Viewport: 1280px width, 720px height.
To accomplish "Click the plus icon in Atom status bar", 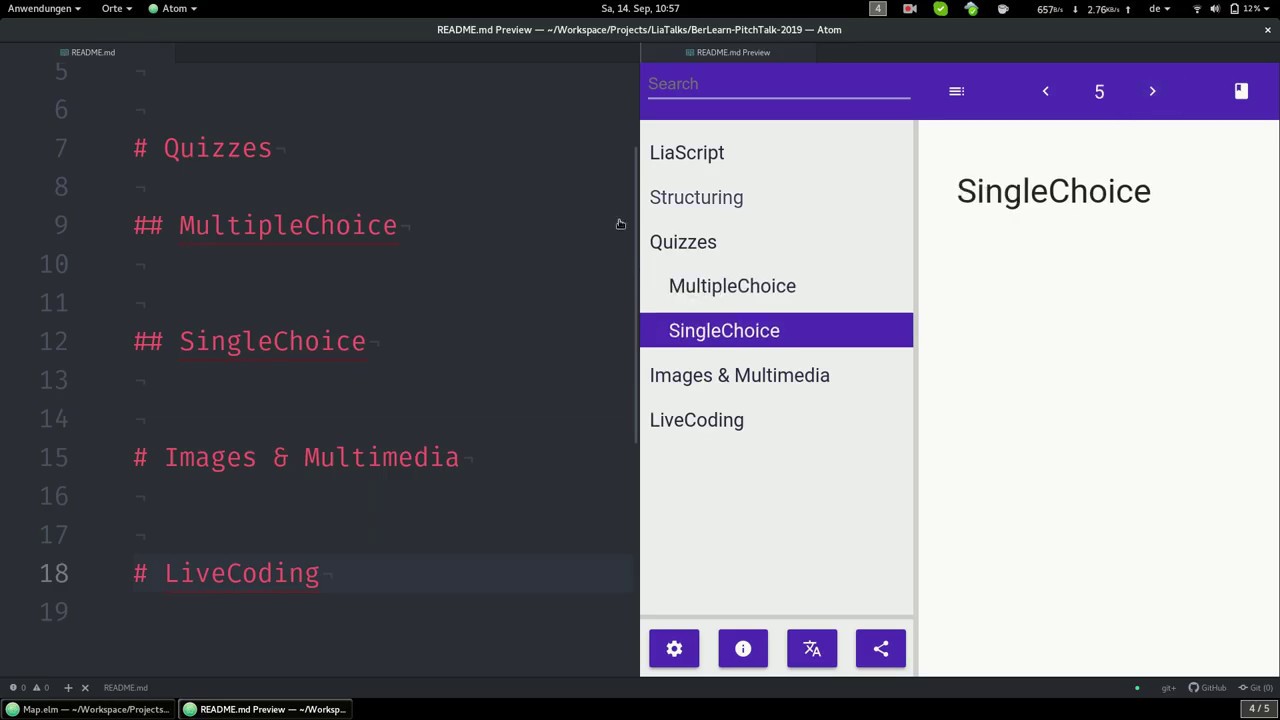I will point(68,688).
